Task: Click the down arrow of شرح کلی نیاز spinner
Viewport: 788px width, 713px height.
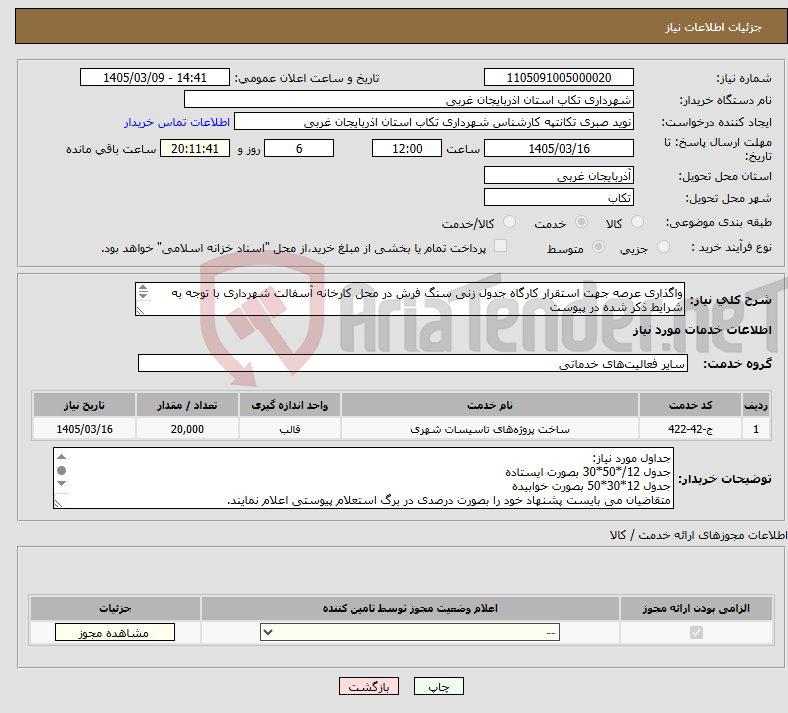Action: [x=143, y=295]
